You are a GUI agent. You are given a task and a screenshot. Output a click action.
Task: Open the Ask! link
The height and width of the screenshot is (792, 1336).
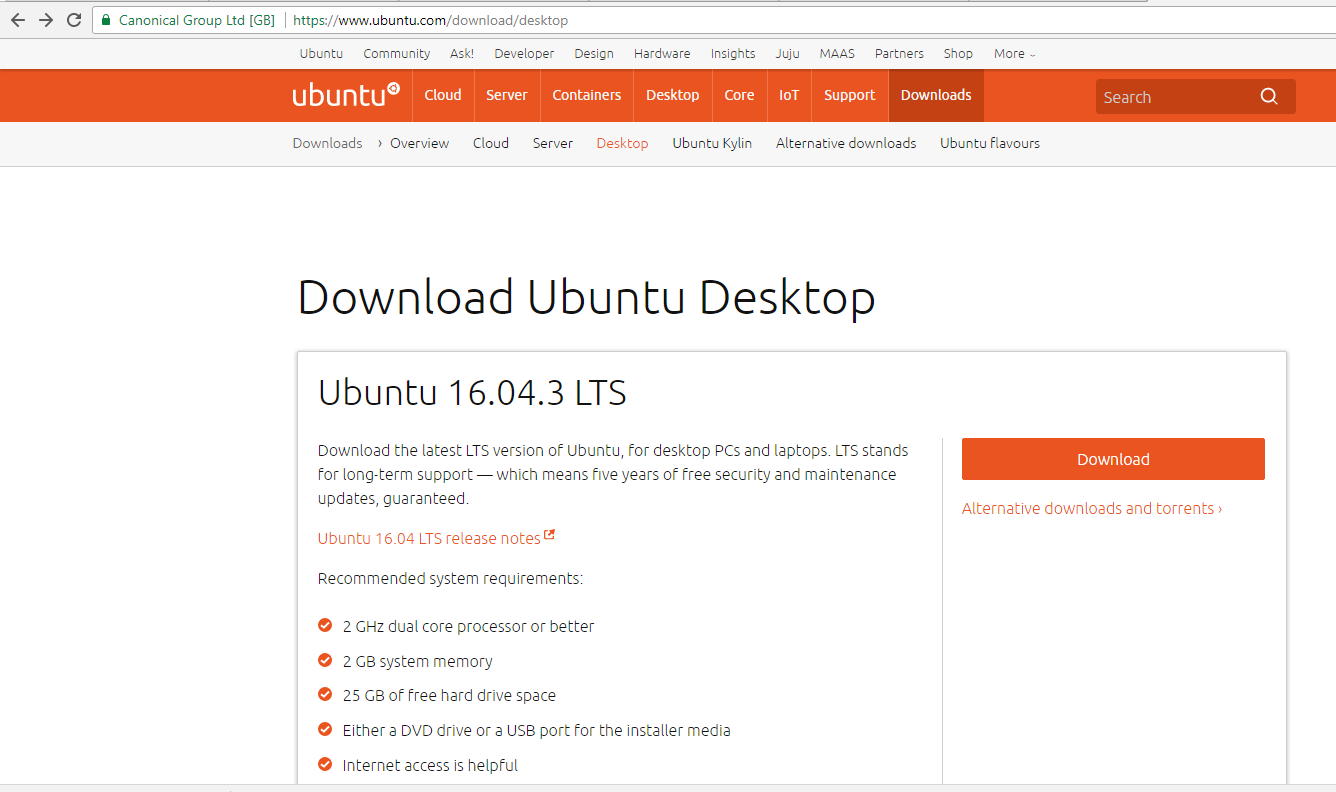click(462, 54)
